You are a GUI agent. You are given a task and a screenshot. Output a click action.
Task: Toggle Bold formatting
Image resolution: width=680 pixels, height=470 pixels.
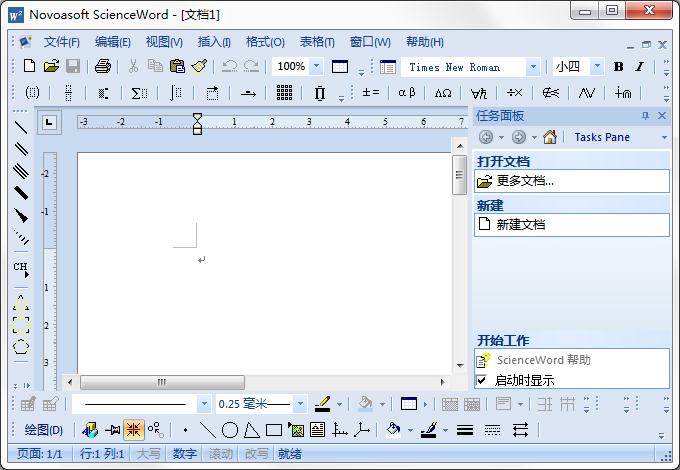pos(618,66)
